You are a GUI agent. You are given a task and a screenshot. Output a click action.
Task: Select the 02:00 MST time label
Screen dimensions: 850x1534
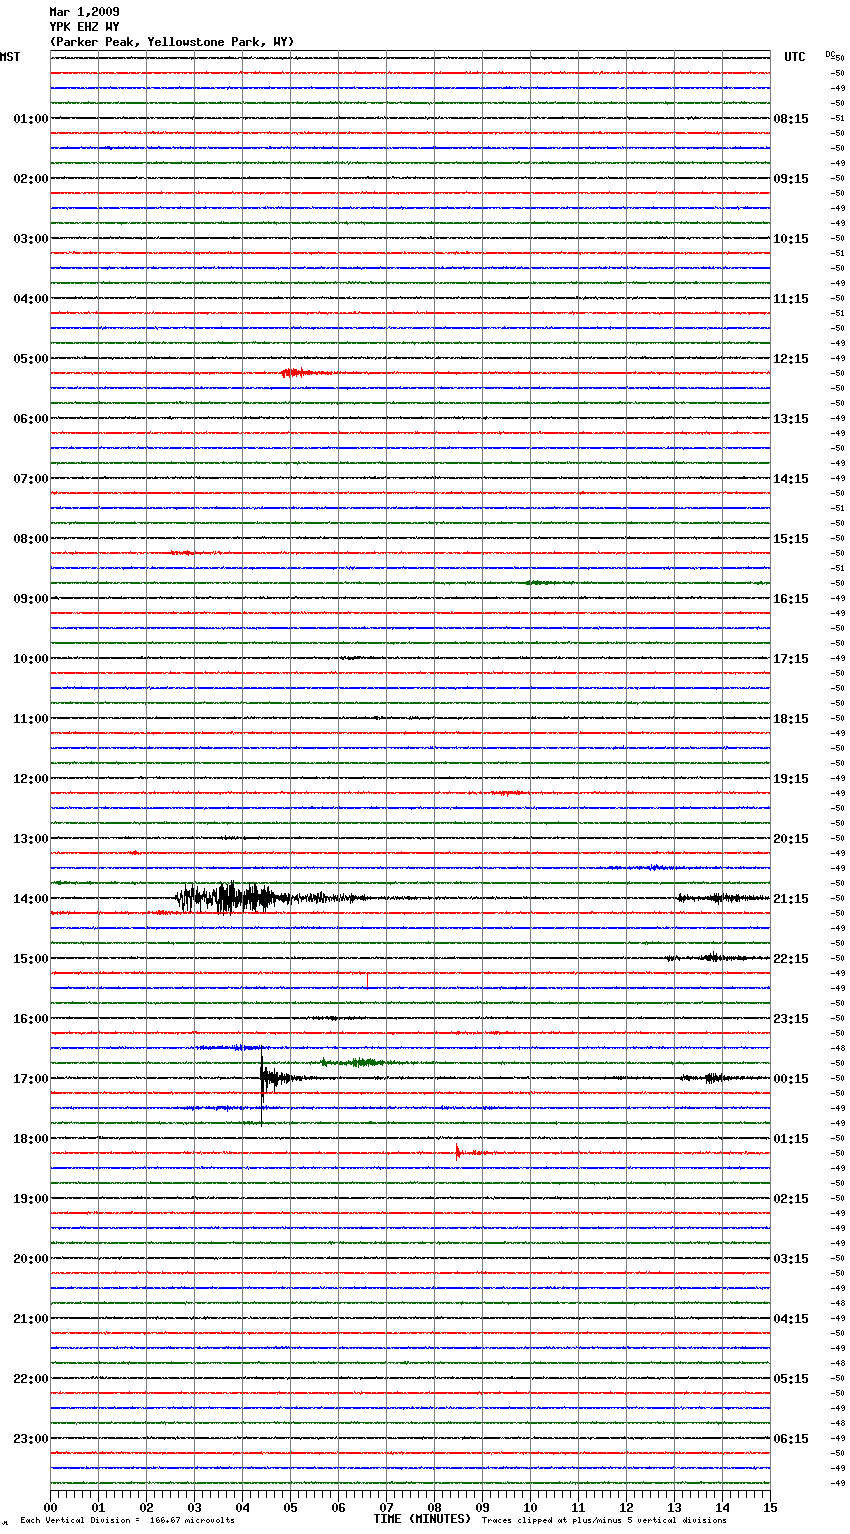tap(31, 179)
